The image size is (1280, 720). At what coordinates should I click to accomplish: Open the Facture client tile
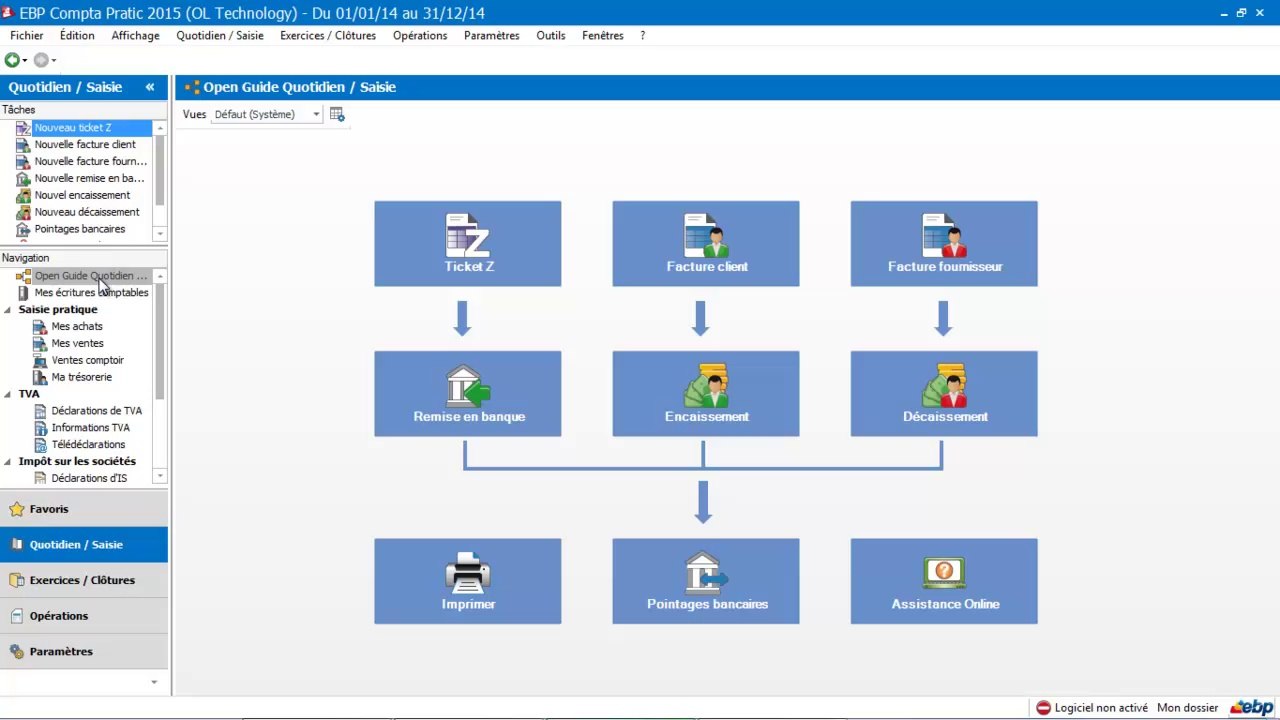pos(706,244)
